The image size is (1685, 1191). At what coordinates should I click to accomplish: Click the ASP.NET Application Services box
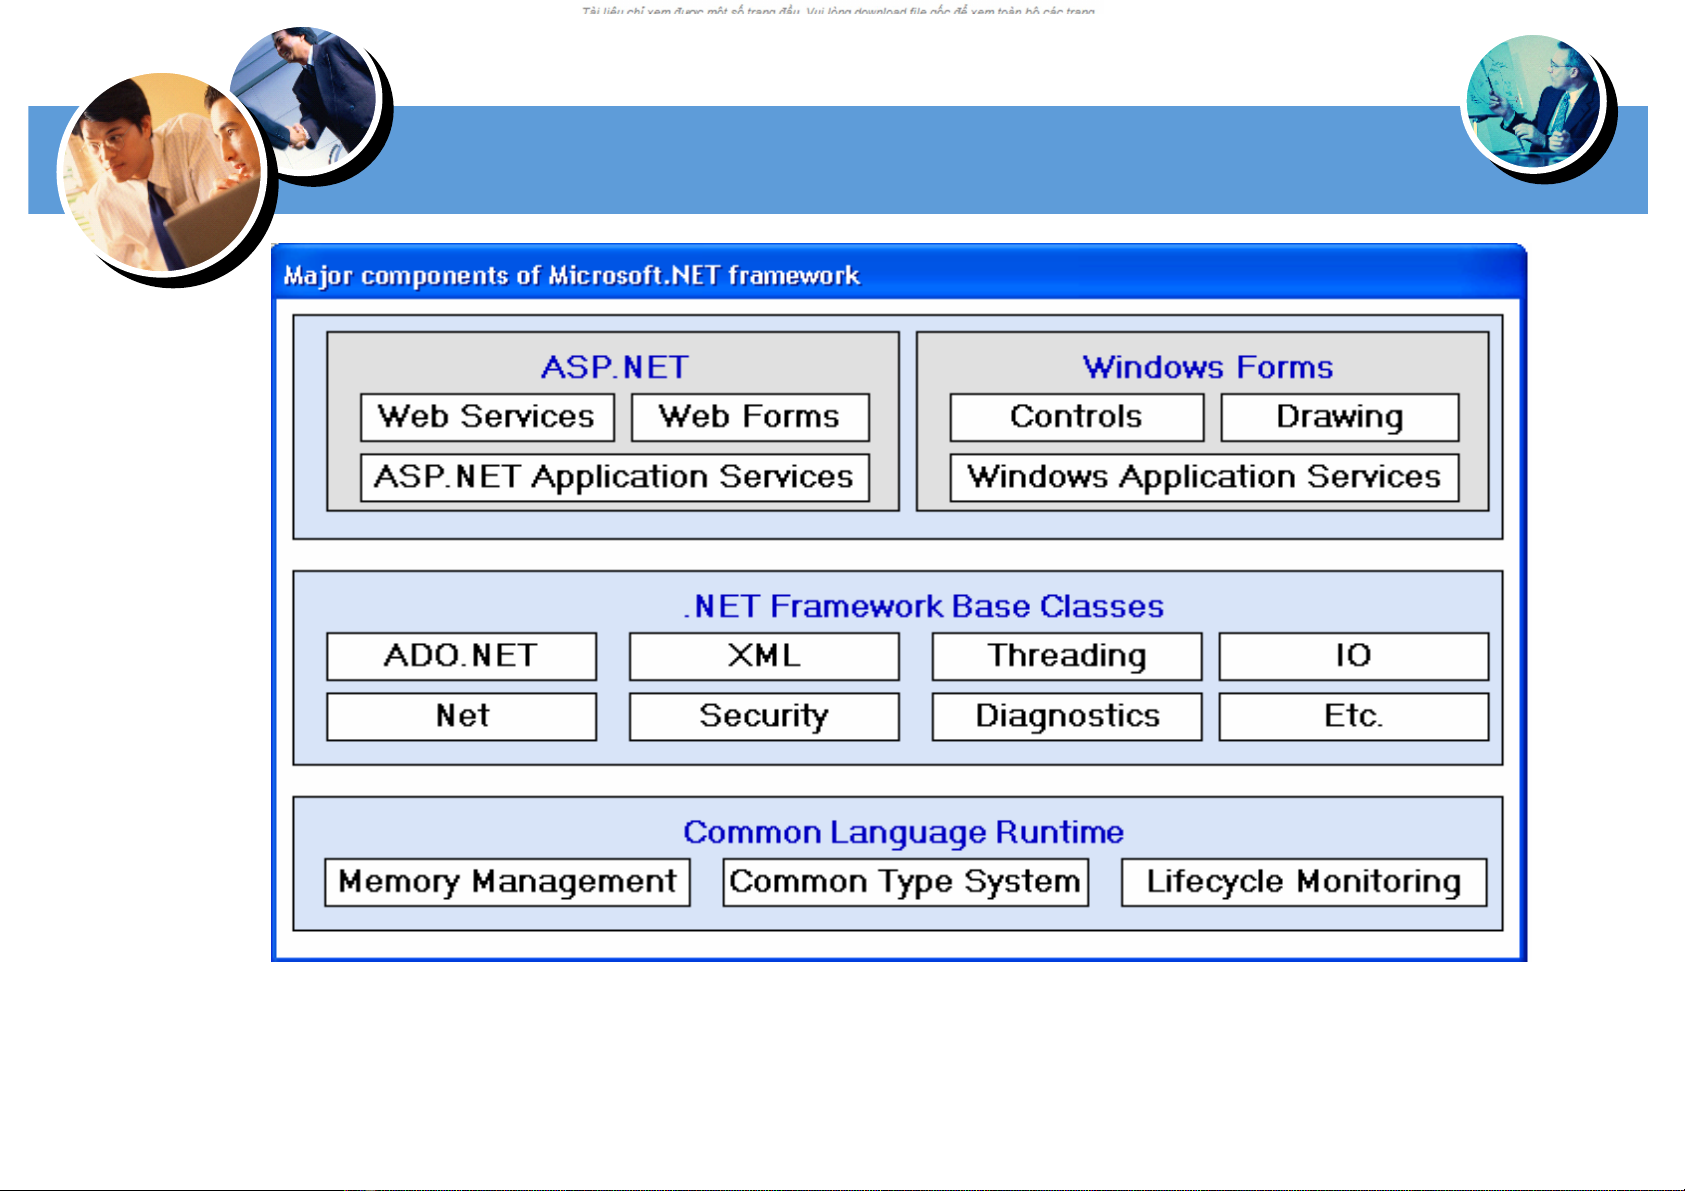click(x=614, y=477)
